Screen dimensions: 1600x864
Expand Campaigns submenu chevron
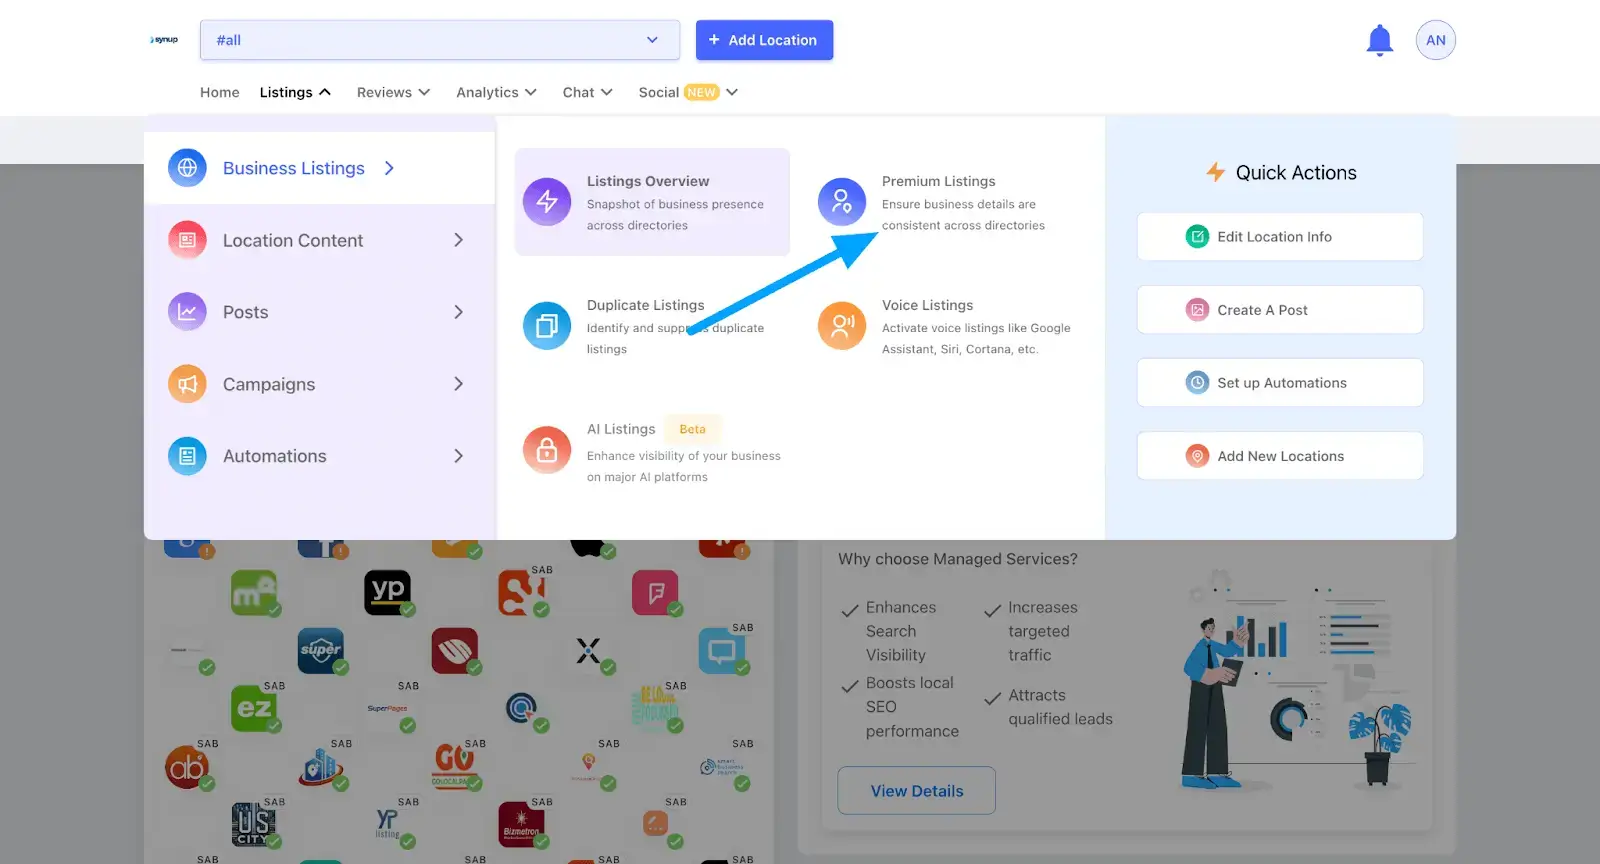pos(458,384)
